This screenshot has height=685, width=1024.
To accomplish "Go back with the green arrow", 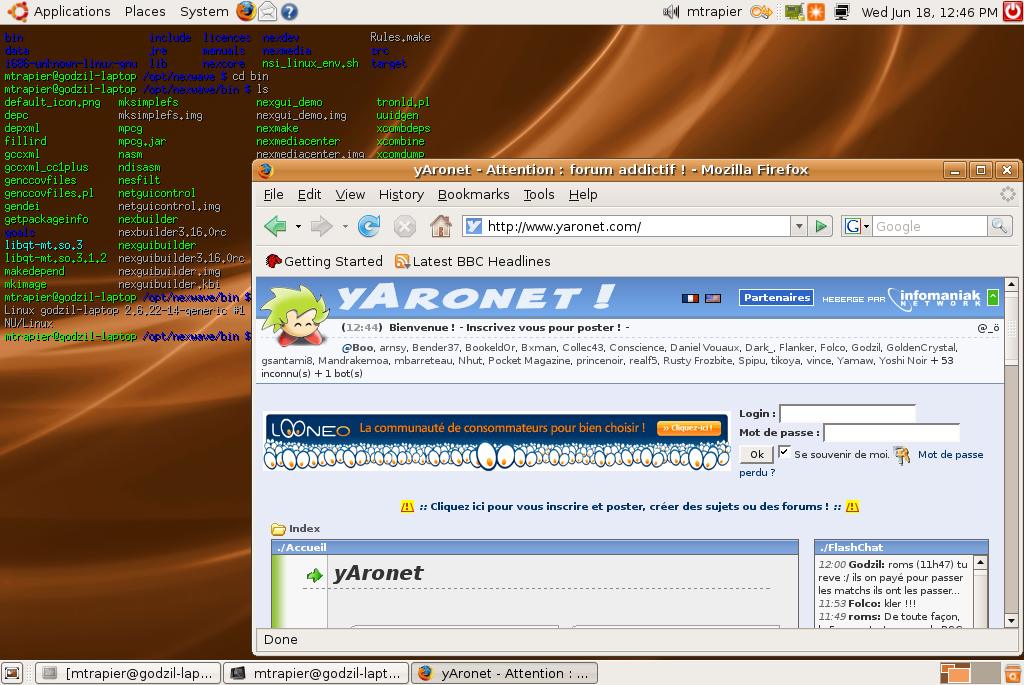I will (x=276, y=227).
